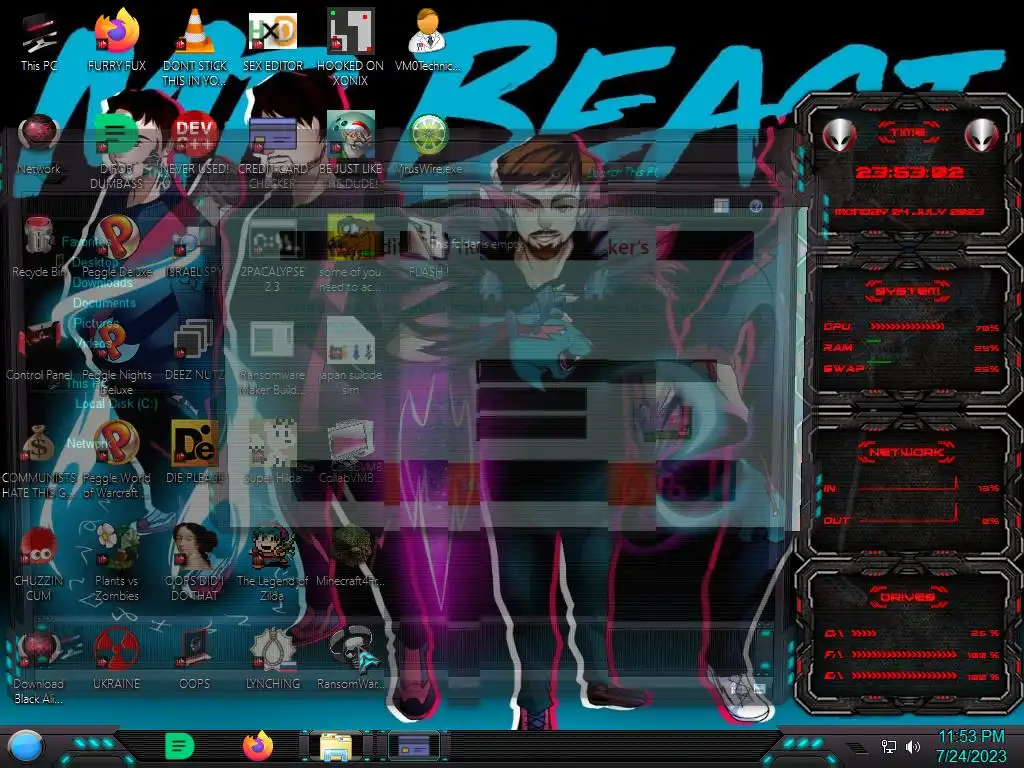Open the VLC cone desktop shortcut

coord(194,47)
